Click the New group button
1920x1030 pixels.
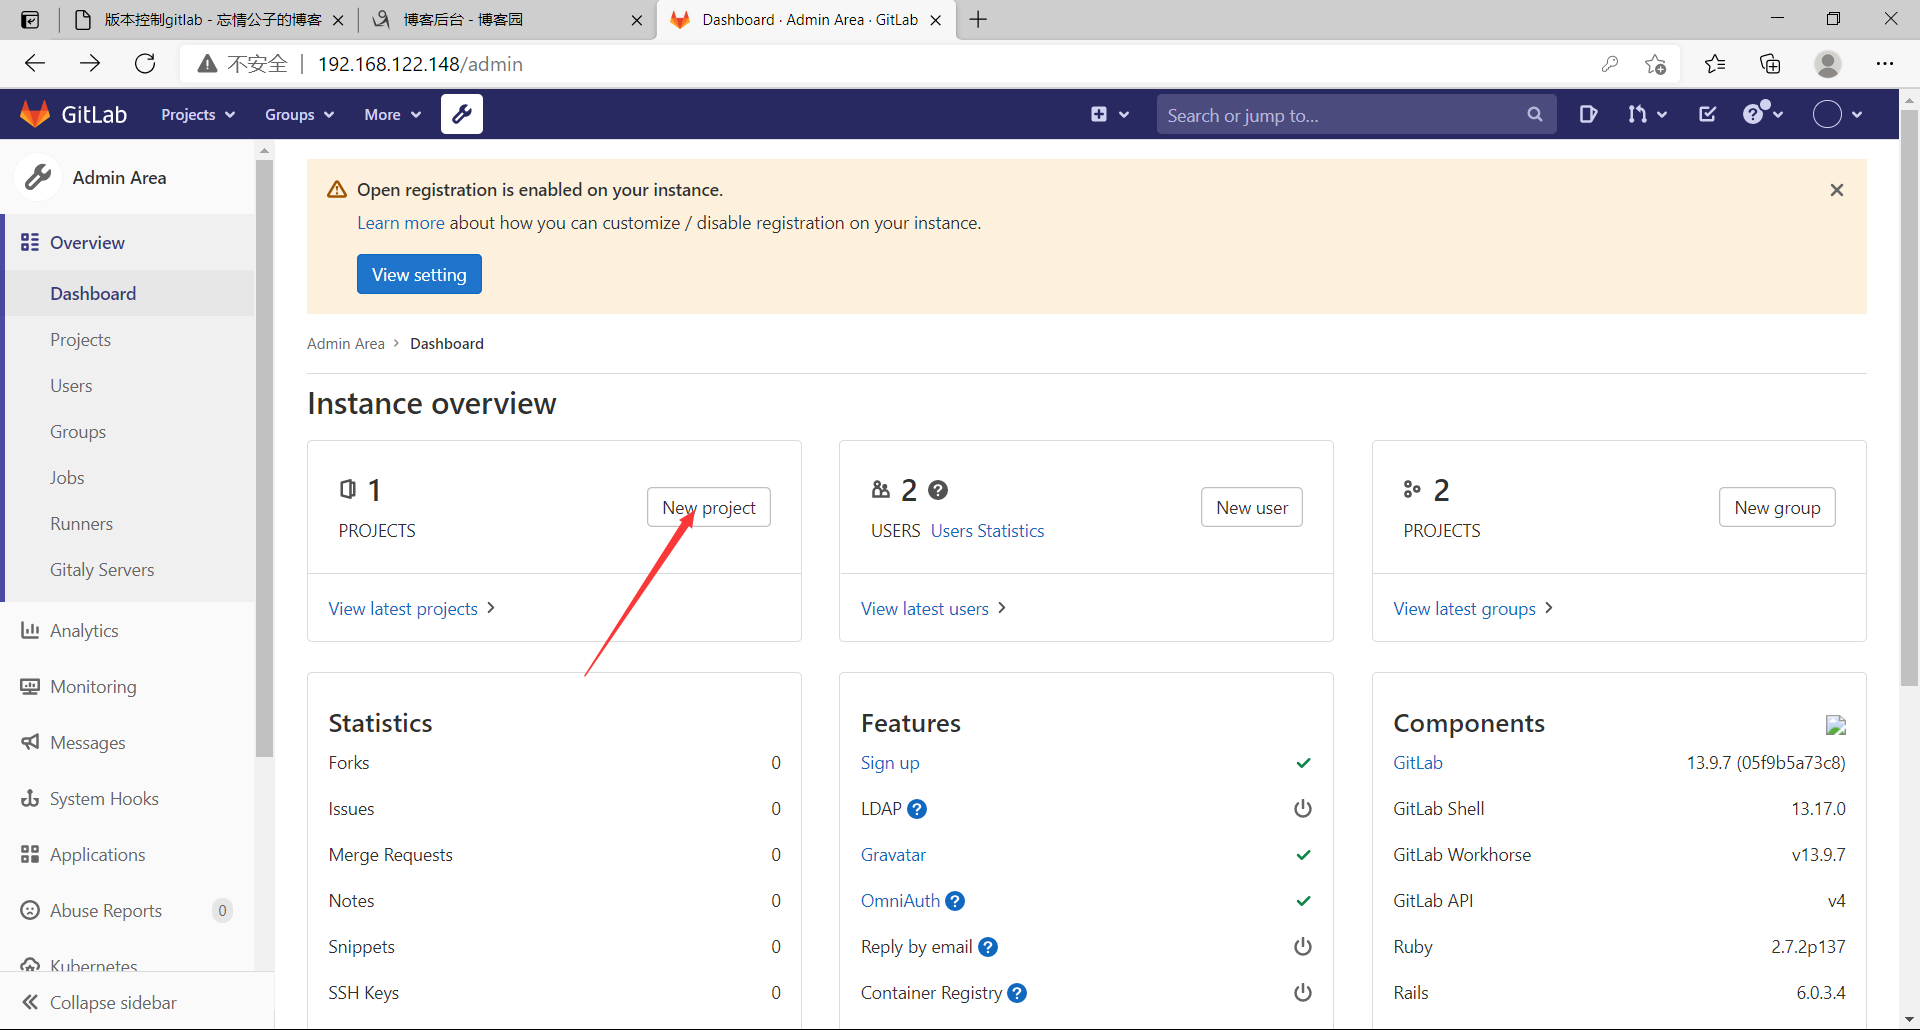1777,507
